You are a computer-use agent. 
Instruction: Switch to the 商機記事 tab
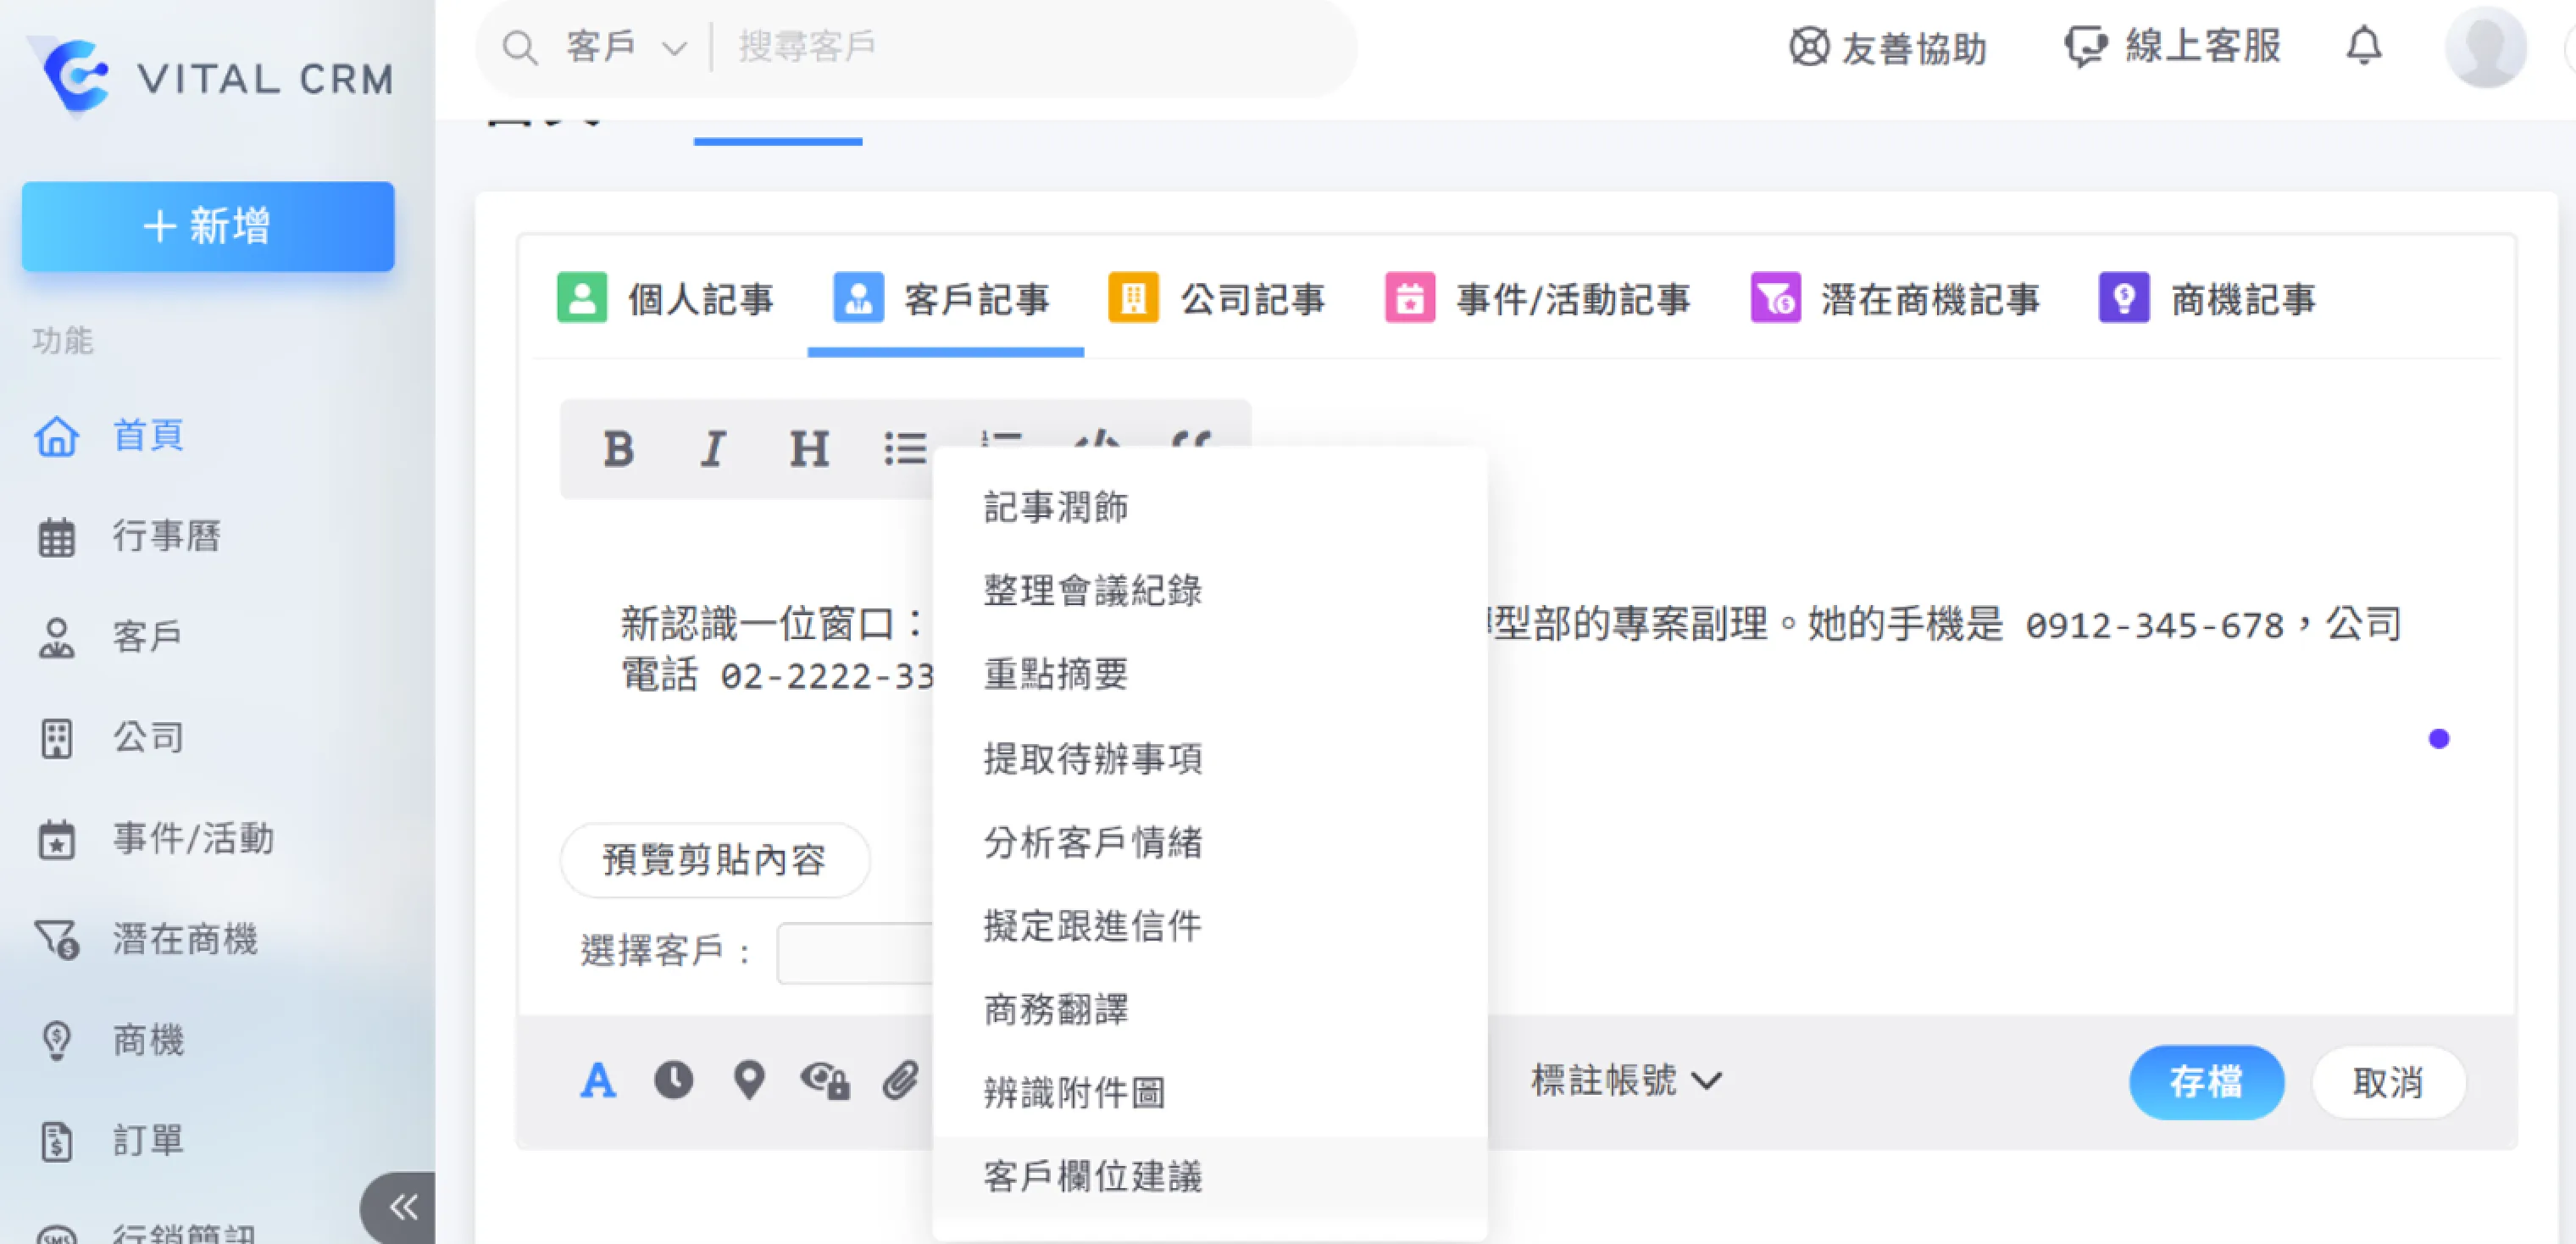[x=2207, y=298]
